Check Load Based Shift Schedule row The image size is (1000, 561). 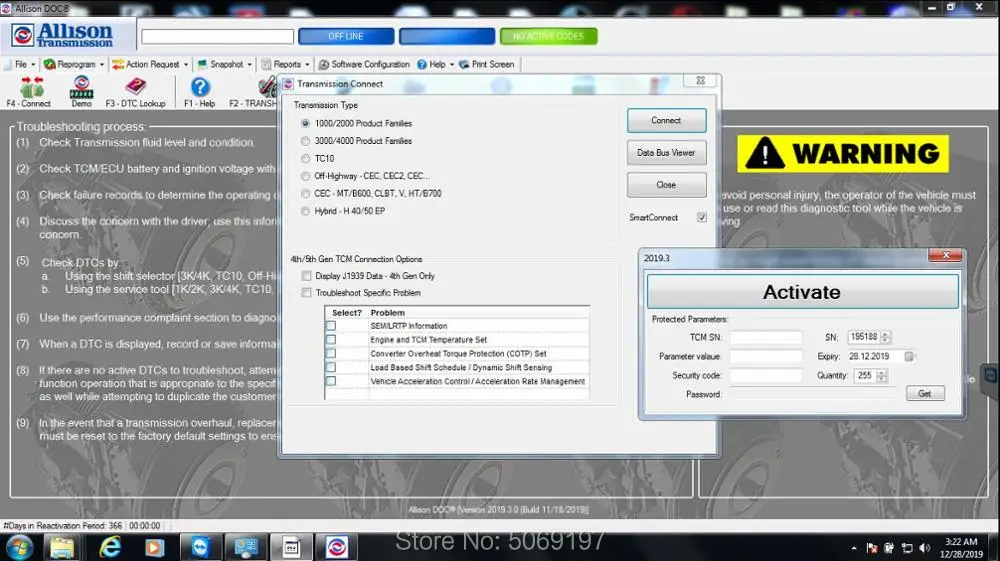tap(331, 367)
